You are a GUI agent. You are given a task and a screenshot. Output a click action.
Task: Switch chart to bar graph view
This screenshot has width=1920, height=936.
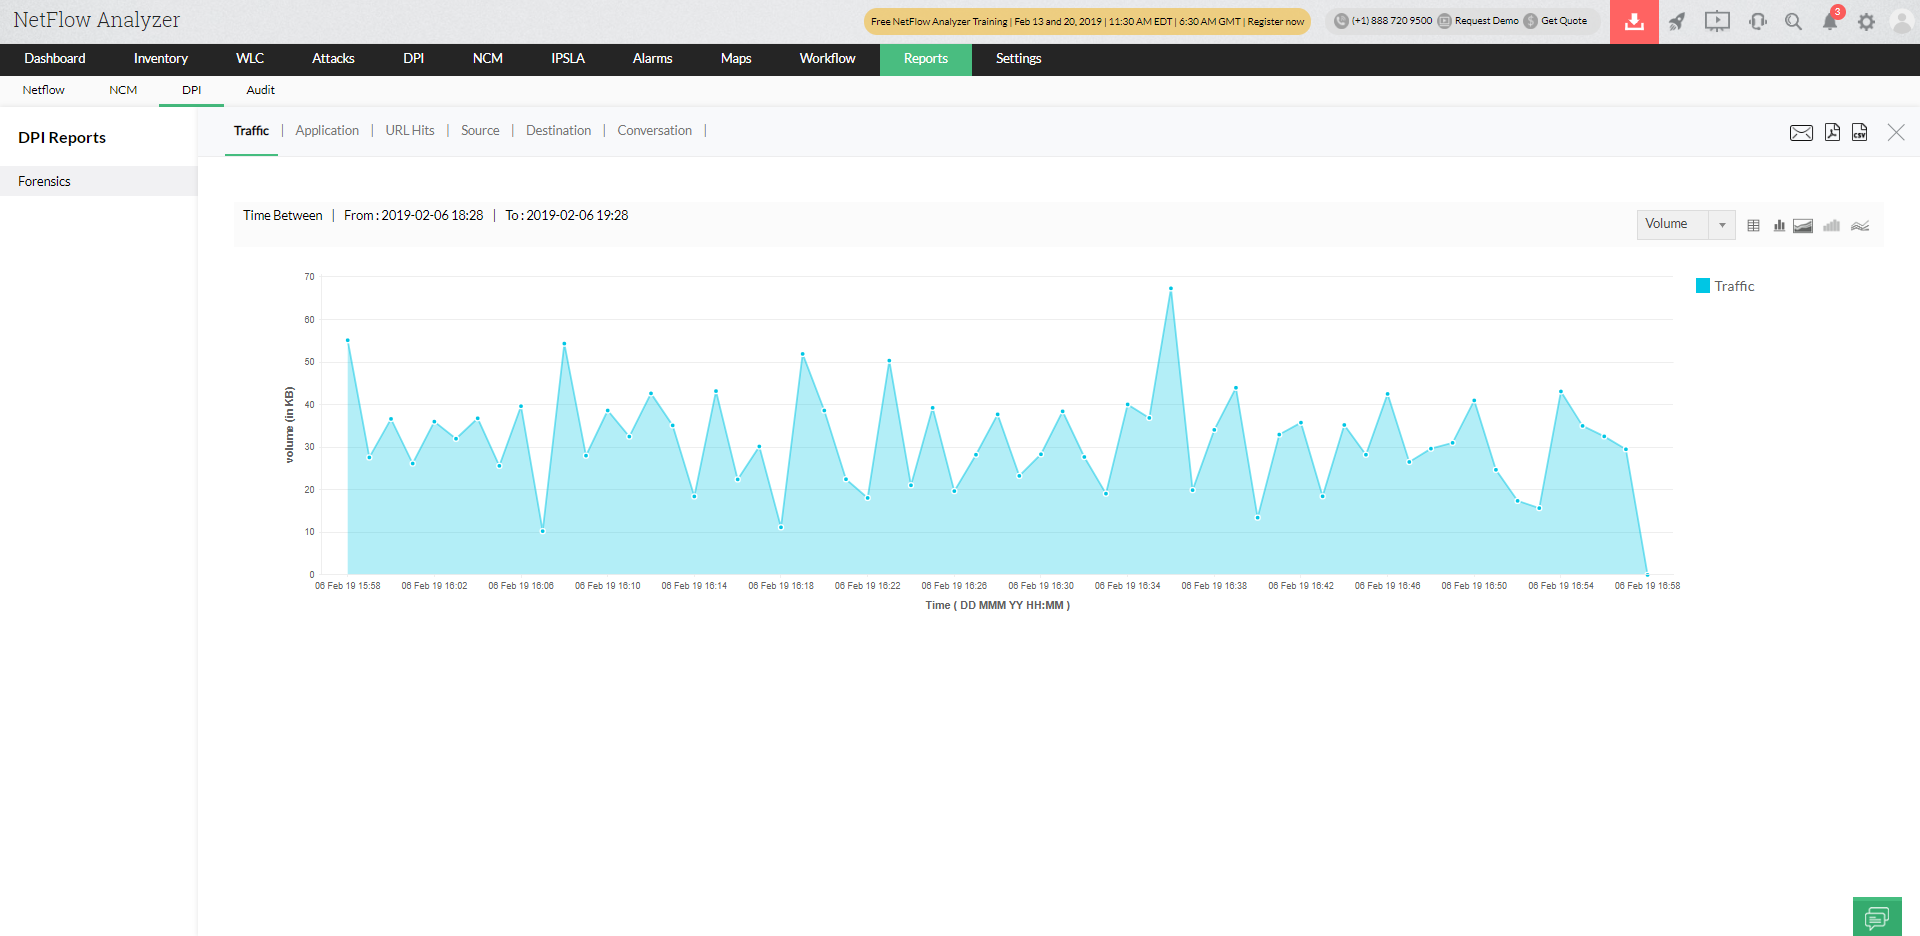point(1779,226)
